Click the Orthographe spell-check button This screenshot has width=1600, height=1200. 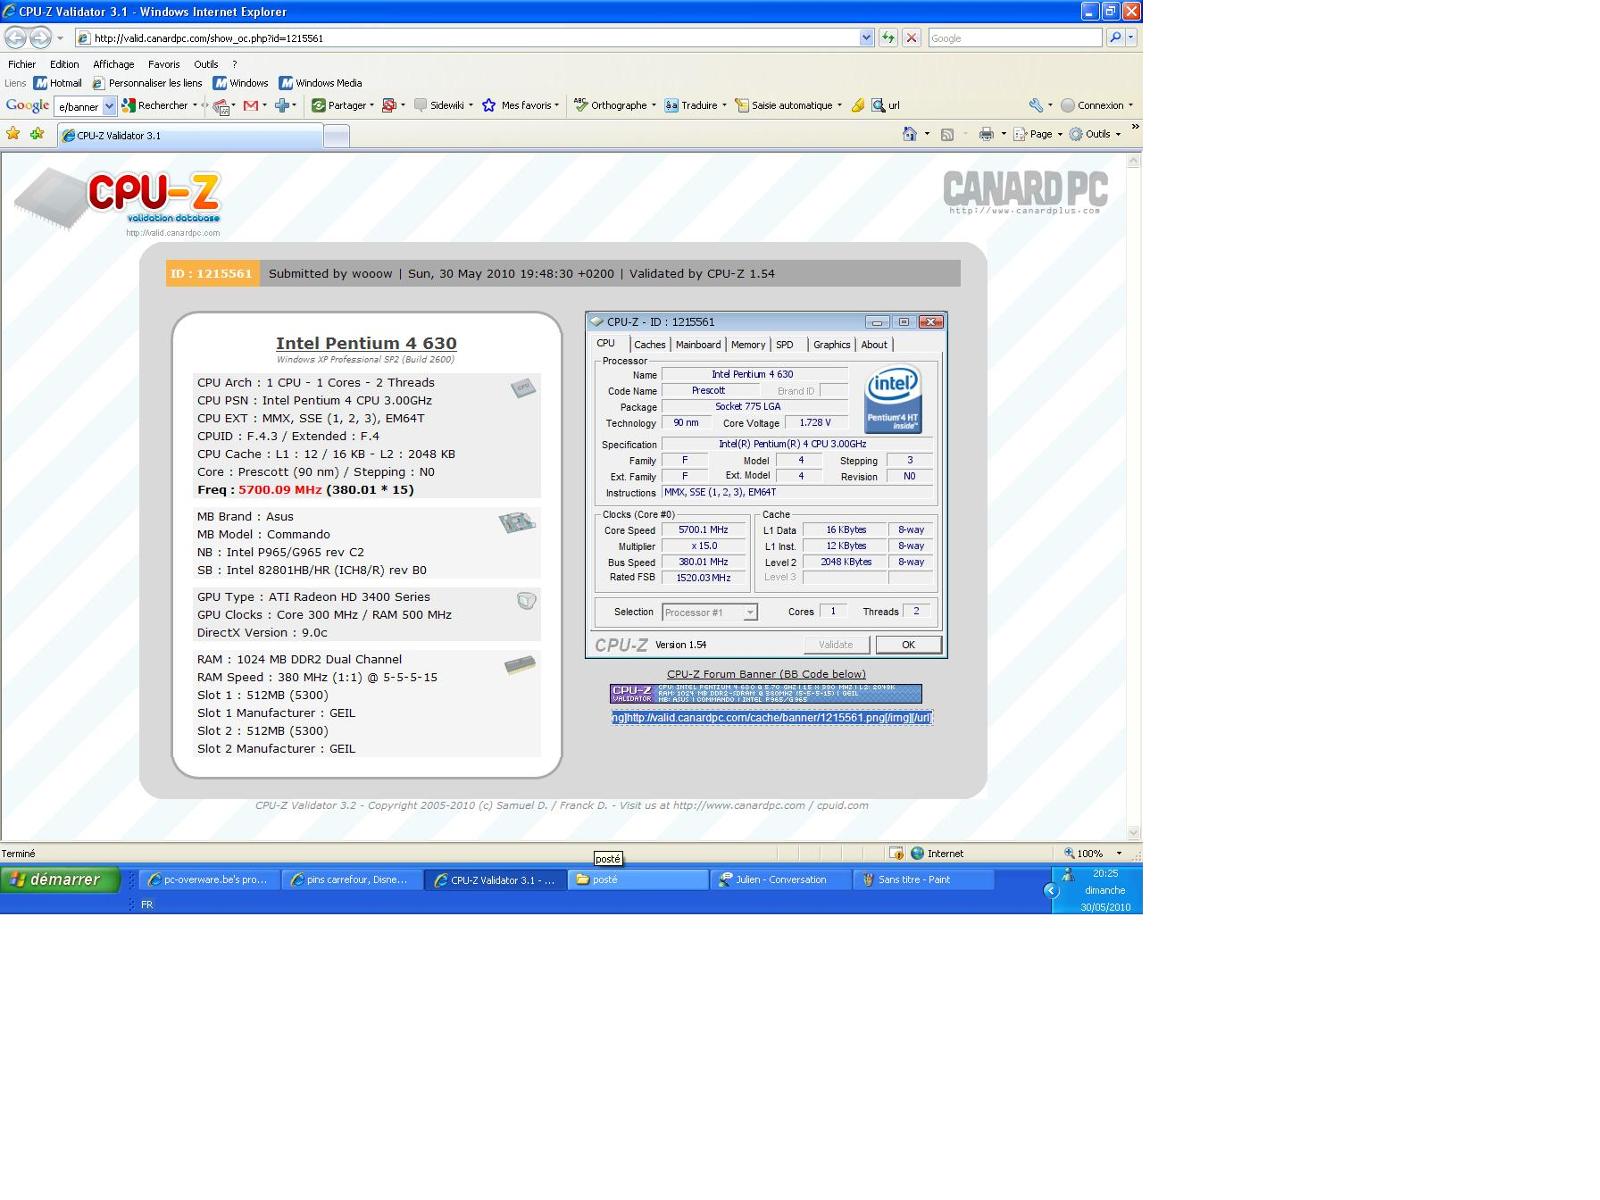click(614, 105)
